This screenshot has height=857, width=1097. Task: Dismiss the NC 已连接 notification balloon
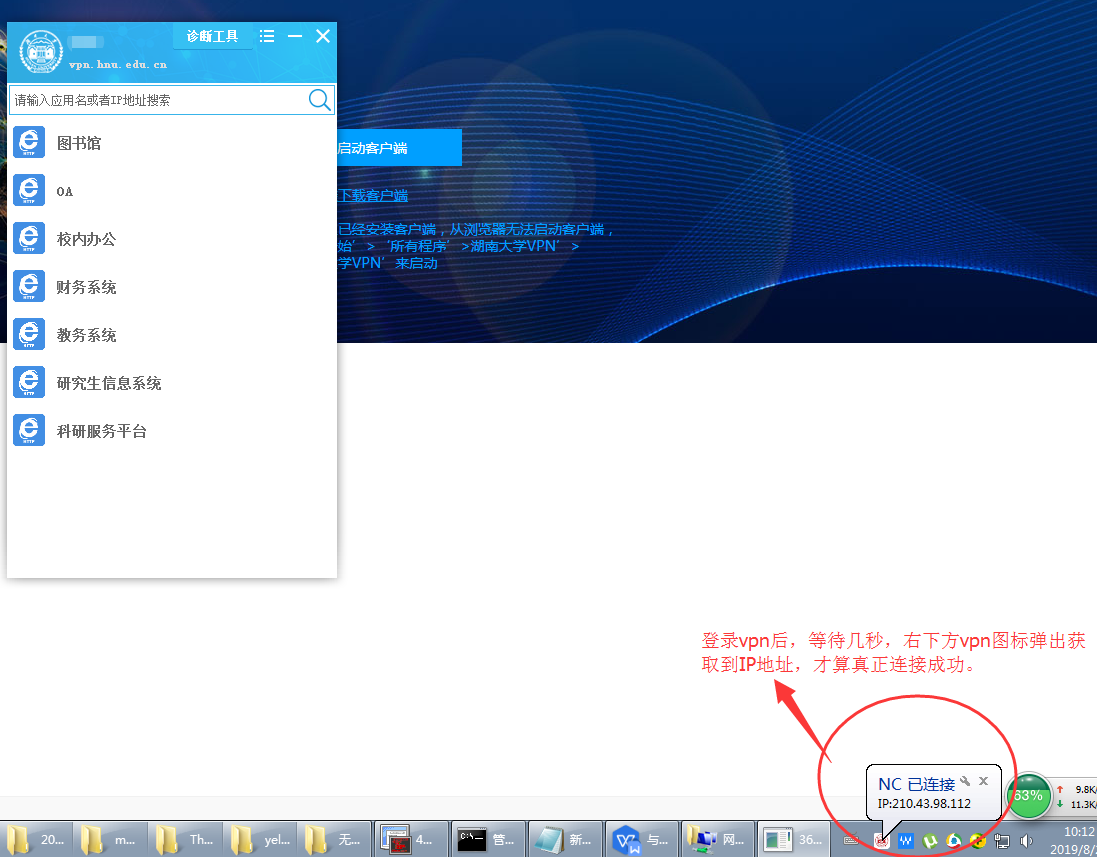click(983, 781)
